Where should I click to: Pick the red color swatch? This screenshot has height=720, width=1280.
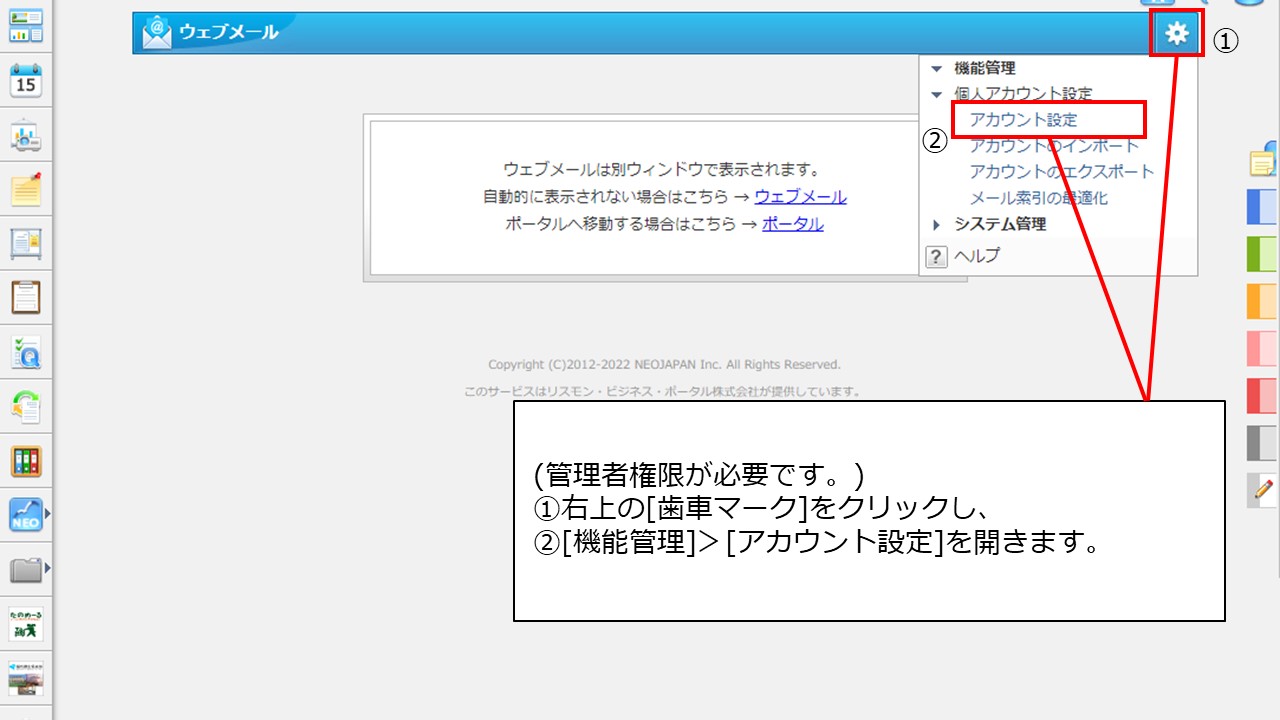click(1262, 395)
